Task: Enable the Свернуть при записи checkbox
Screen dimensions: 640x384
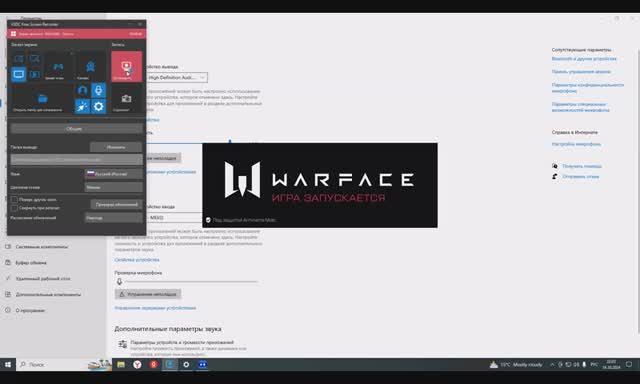Action: [14, 208]
